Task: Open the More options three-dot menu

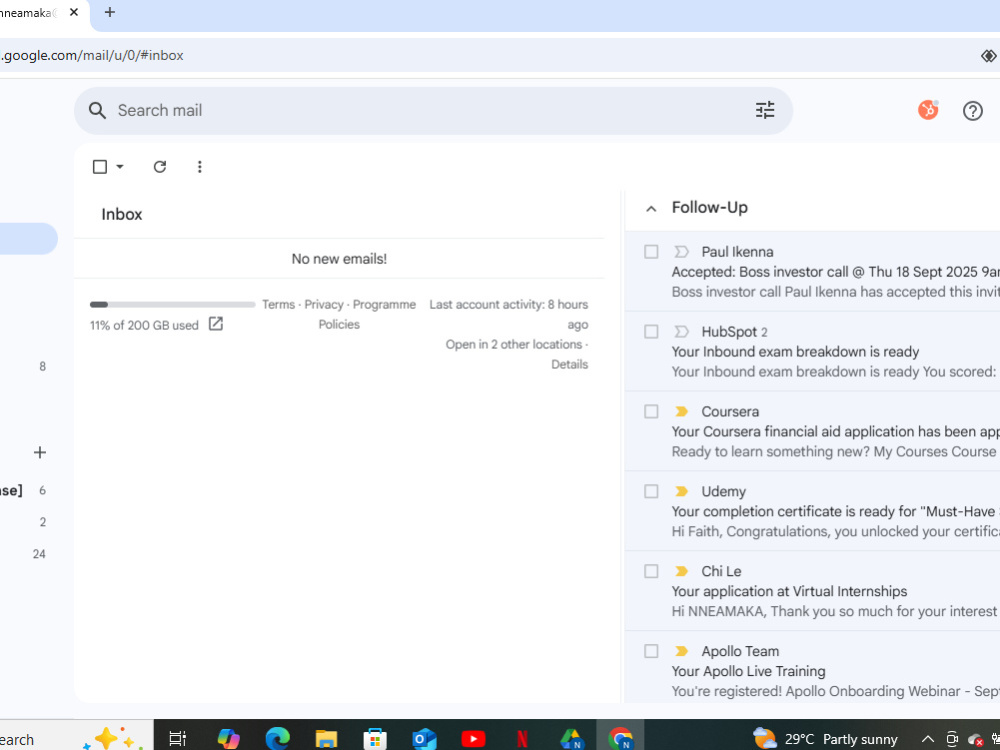Action: 200,166
